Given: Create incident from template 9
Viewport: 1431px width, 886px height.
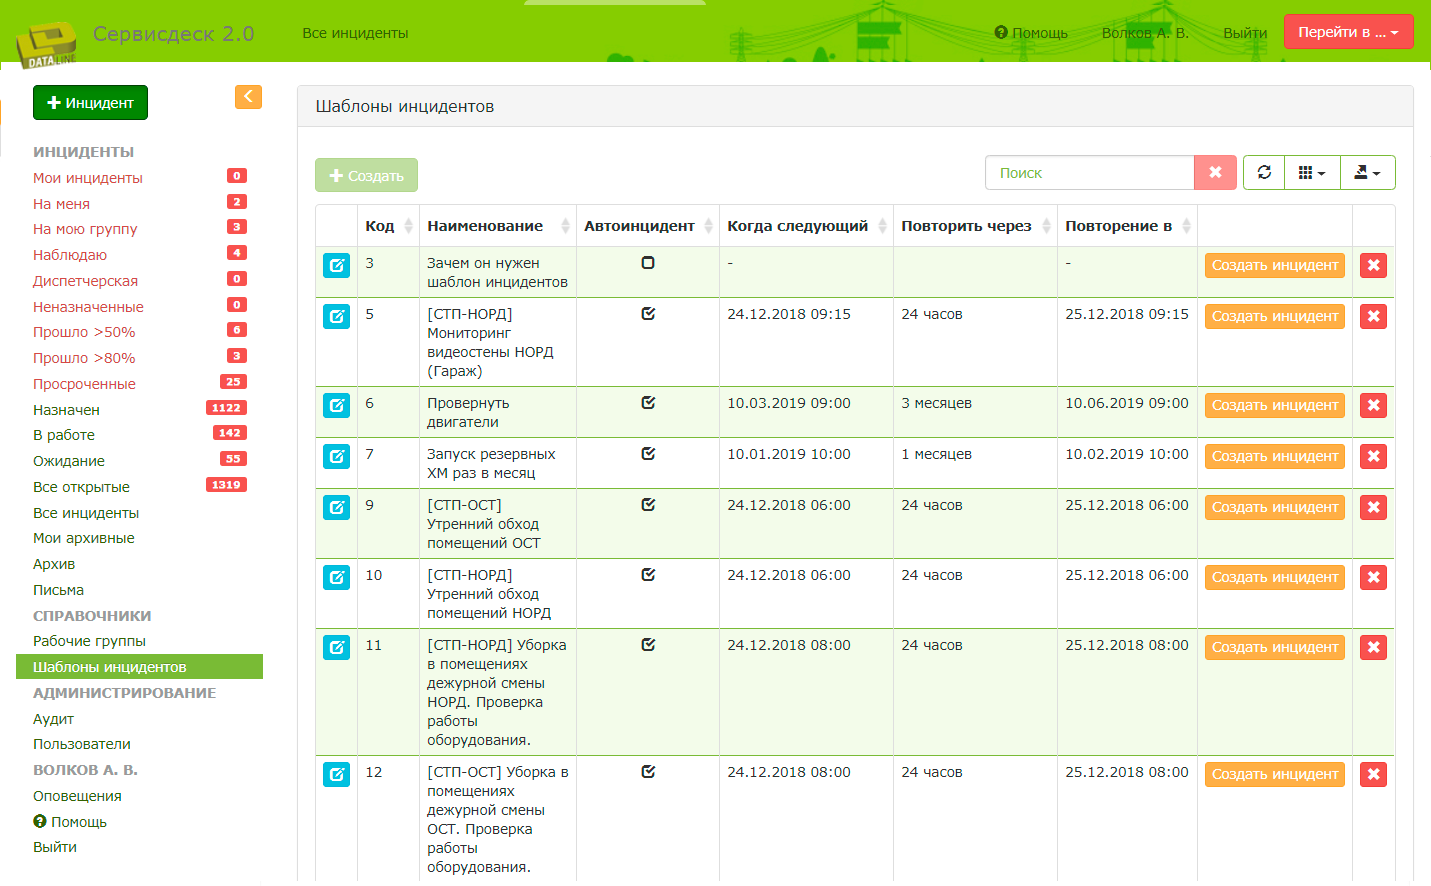Looking at the screenshot, I should click(1275, 507).
